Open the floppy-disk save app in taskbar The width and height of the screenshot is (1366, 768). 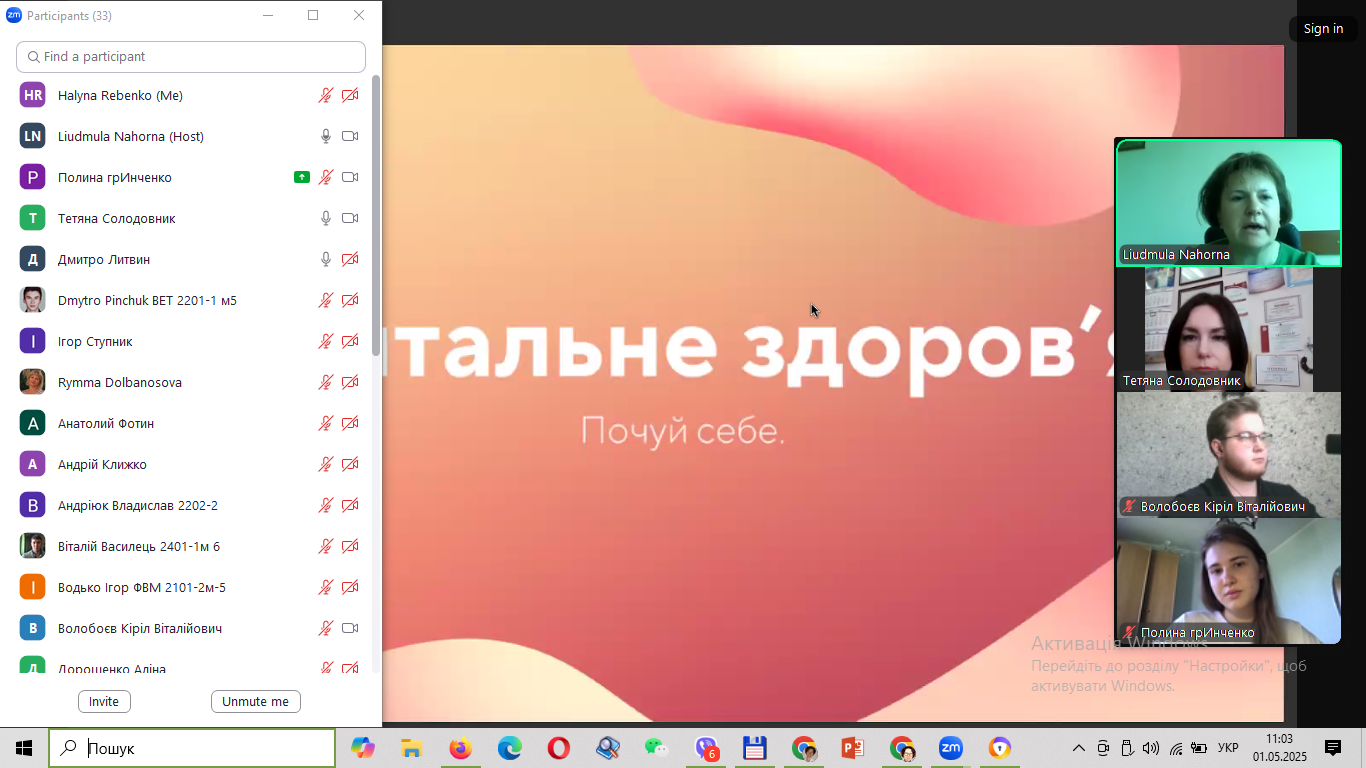(755, 748)
